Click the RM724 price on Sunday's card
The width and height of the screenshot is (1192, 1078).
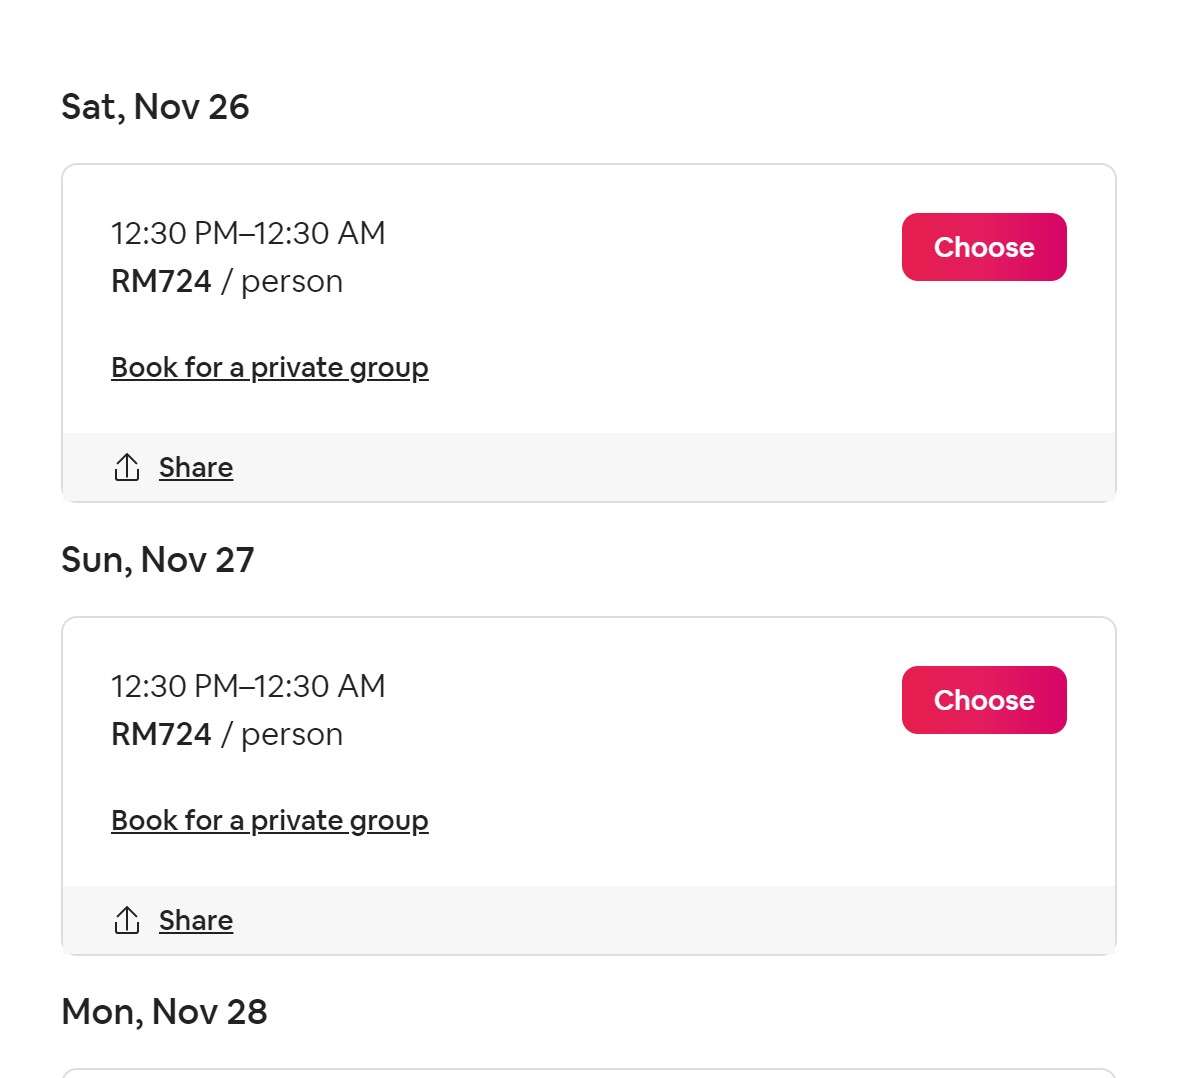pos(161,734)
